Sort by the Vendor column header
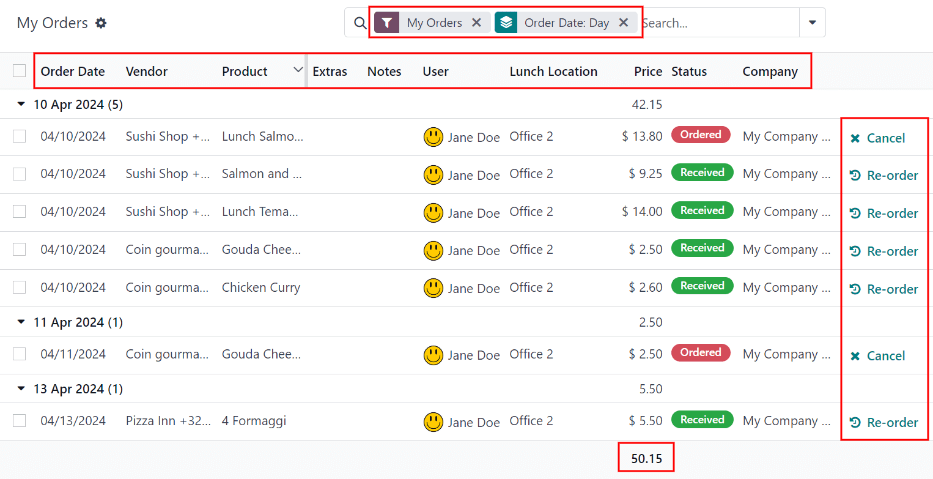 [147, 71]
